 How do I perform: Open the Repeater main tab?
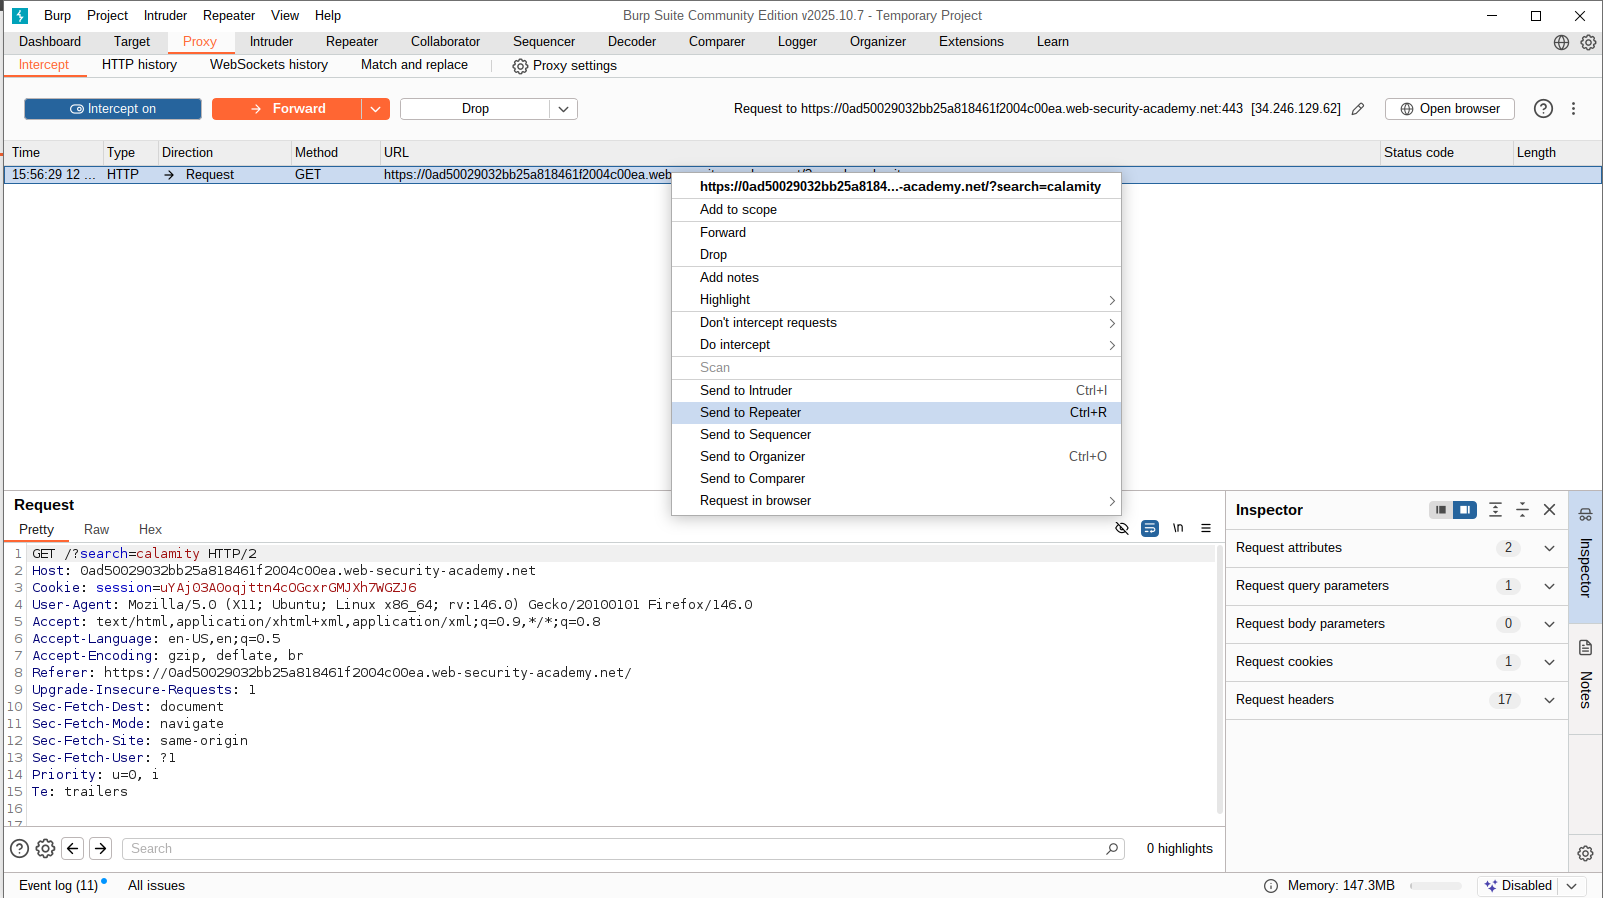pos(352,42)
